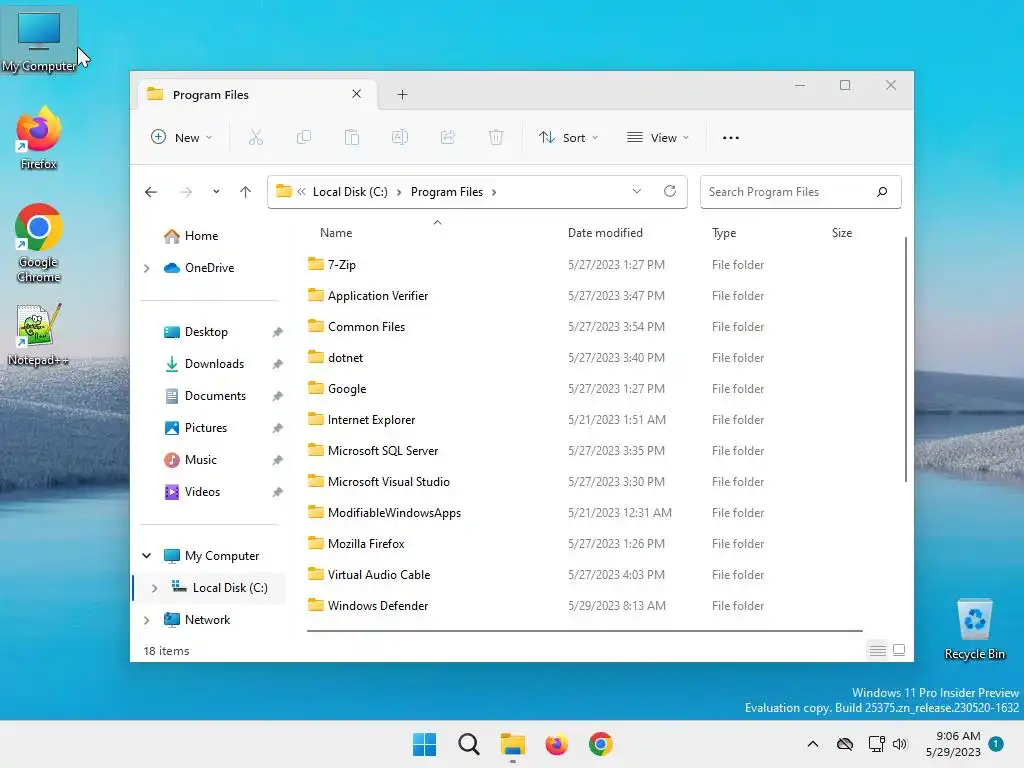The image size is (1024, 768).
Task: Open the View dropdown menu
Action: [x=658, y=138]
